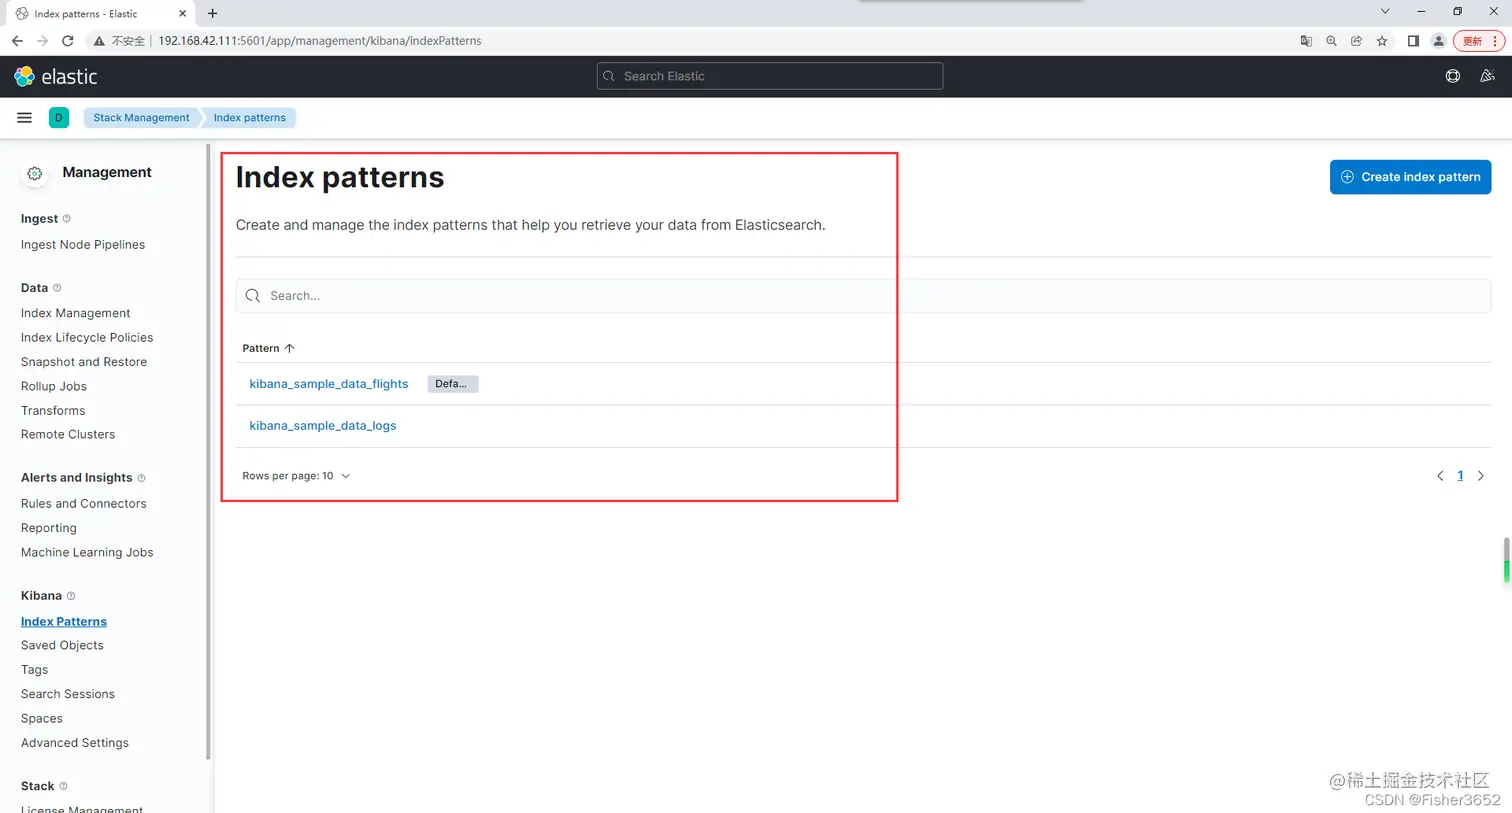Open Machine Learning Jobs
Screen dimensions: 1512x813
coord(87,553)
